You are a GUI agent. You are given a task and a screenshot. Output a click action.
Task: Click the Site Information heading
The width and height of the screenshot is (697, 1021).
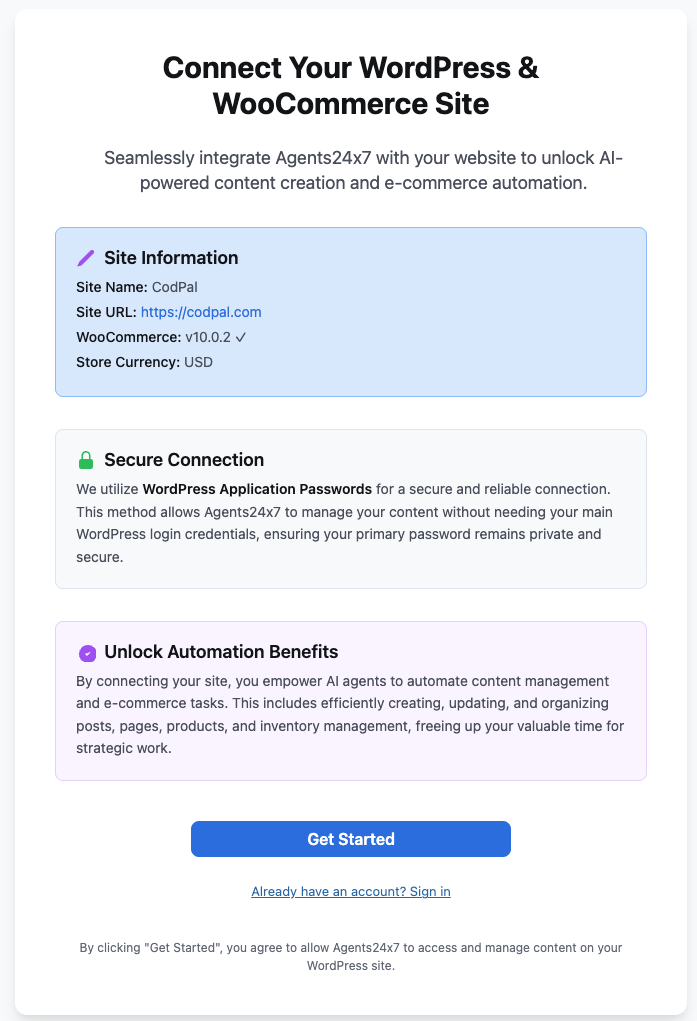pyautogui.click(x=171, y=258)
